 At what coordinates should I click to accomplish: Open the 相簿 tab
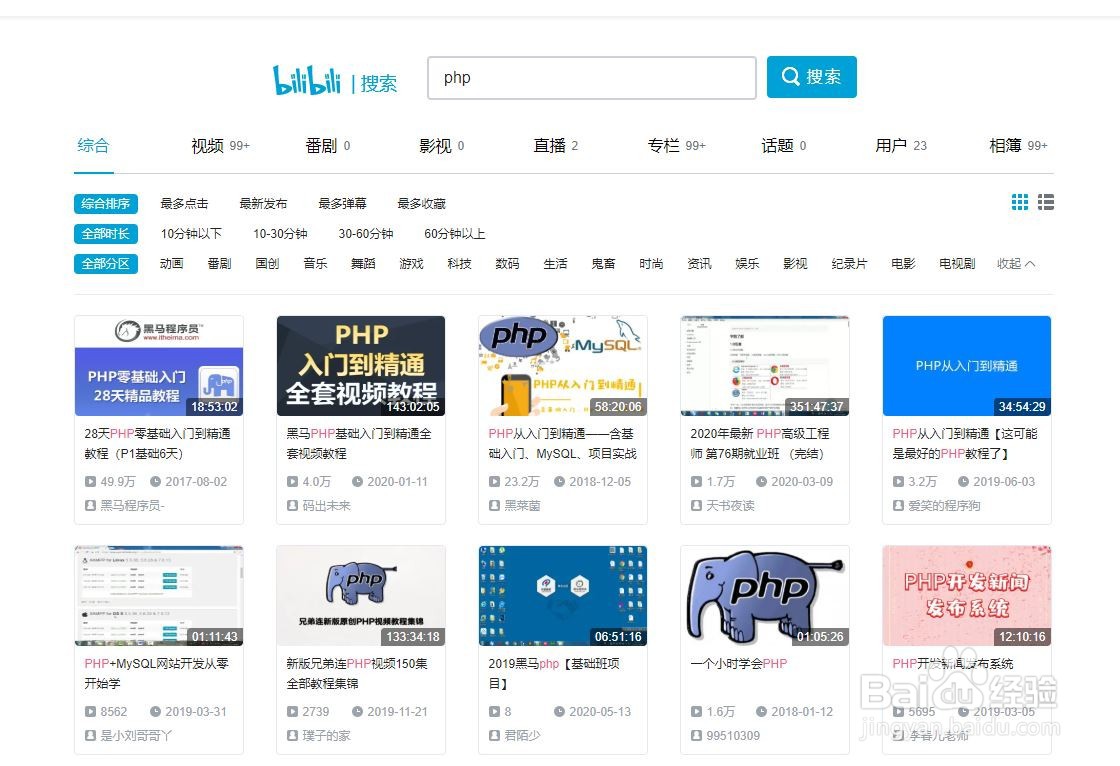(x=1018, y=146)
